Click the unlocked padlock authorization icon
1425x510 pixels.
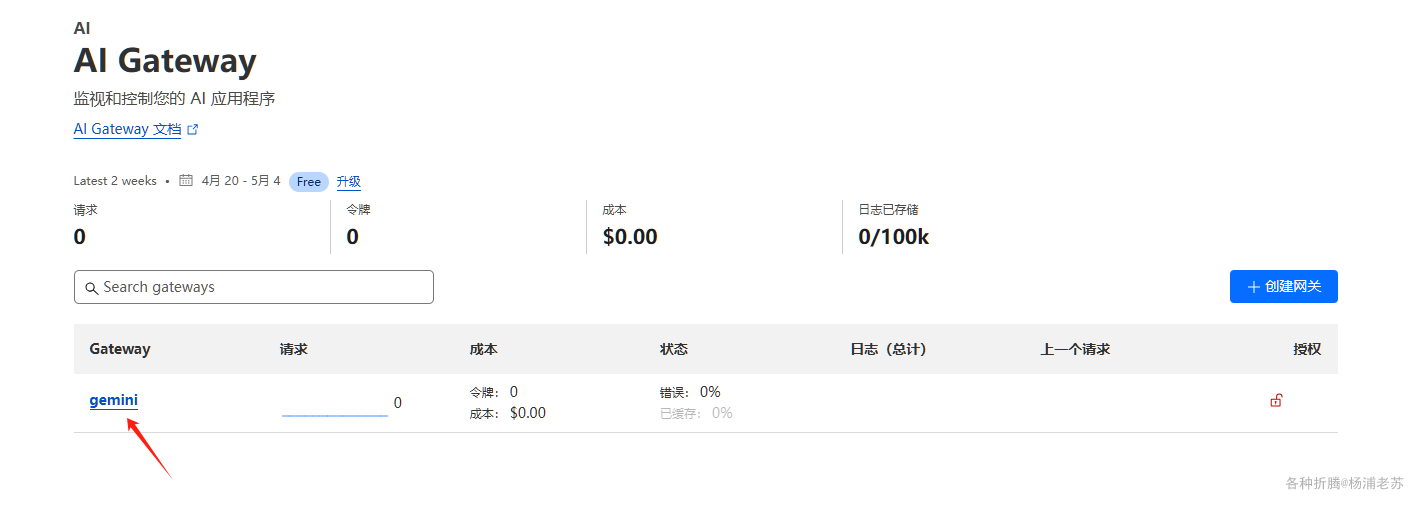[1276, 401]
